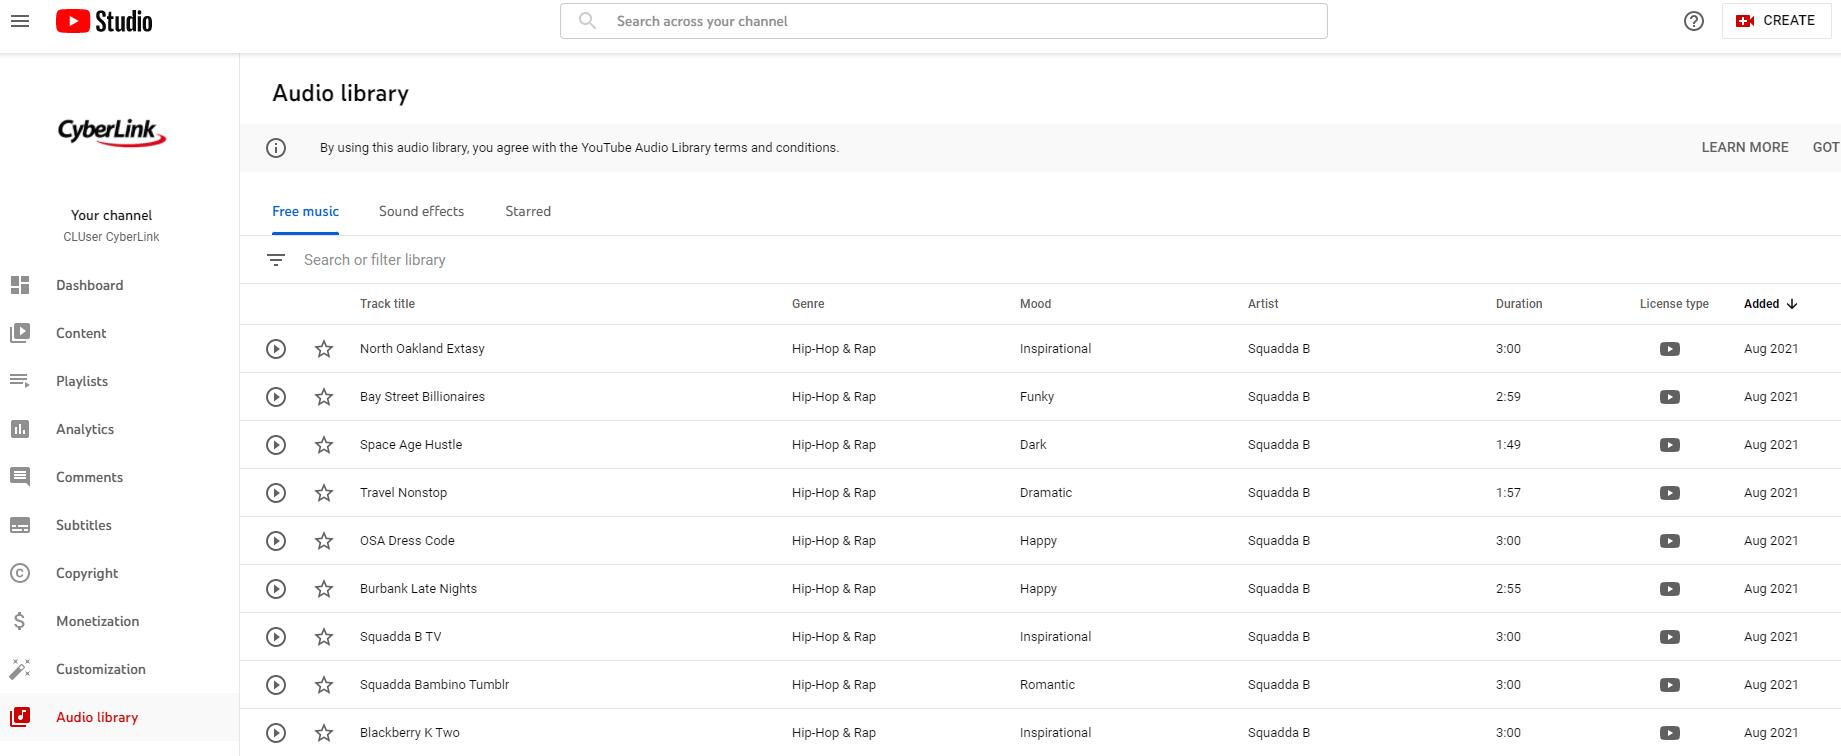Star the OSA Dress Code track
This screenshot has width=1841, height=756.
pos(324,541)
